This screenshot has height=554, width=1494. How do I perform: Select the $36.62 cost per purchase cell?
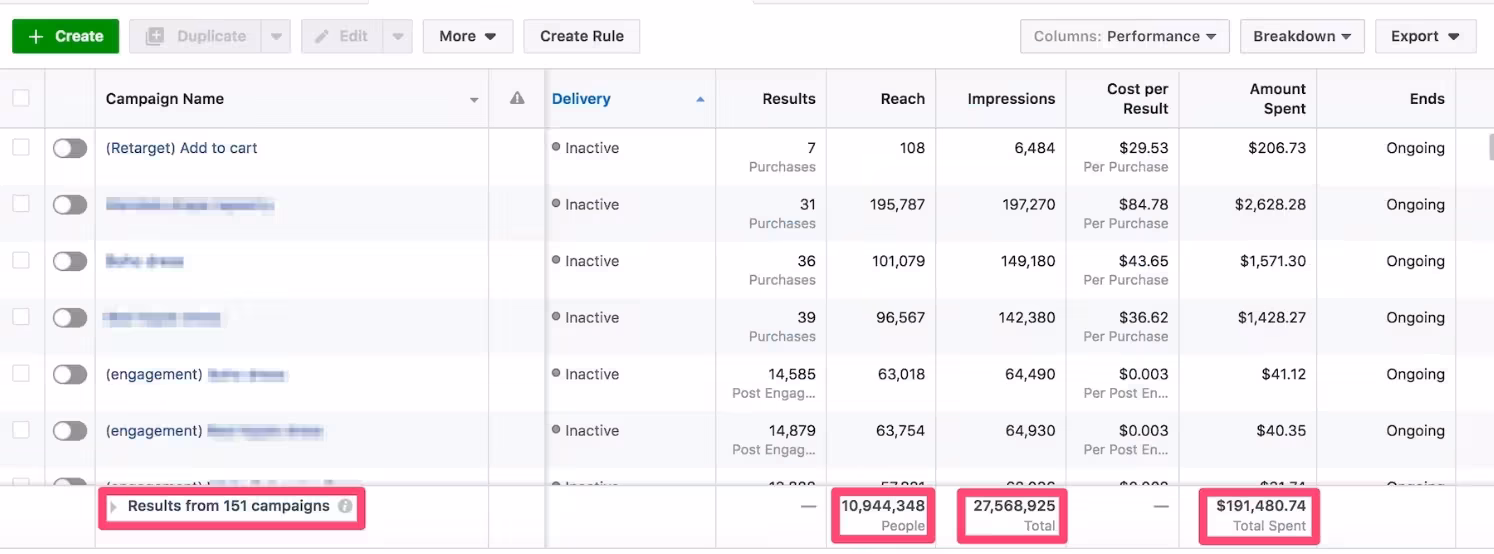pos(1144,318)
